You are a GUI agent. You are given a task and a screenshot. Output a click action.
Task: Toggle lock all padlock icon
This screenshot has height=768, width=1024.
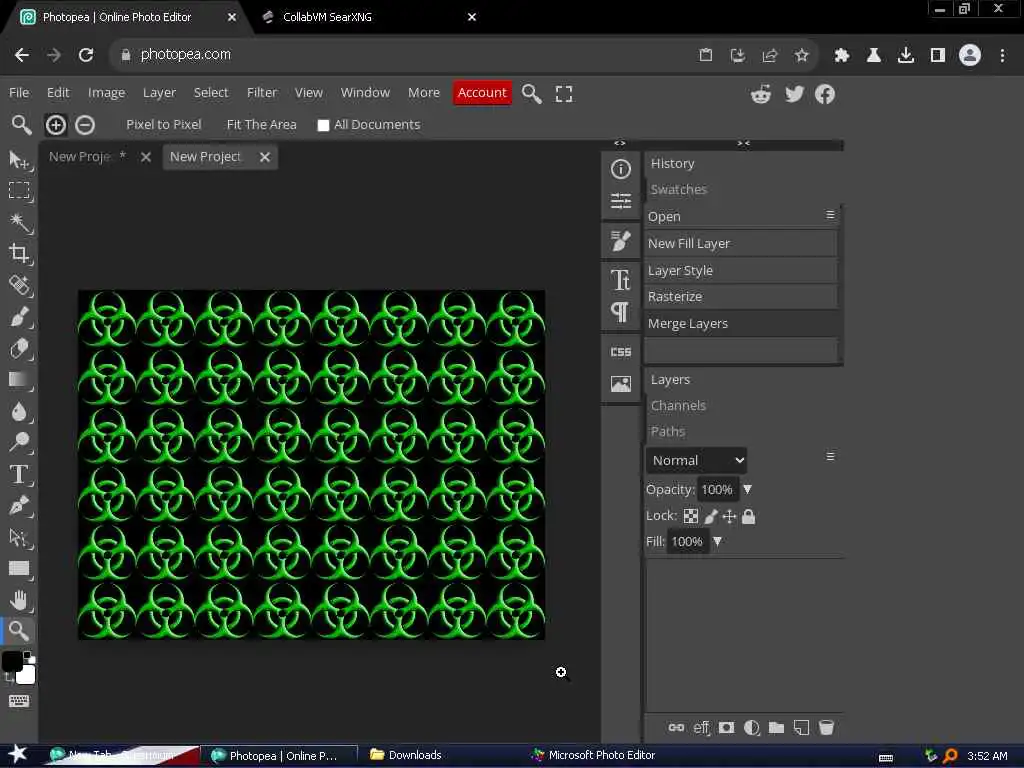click(748, 517)
